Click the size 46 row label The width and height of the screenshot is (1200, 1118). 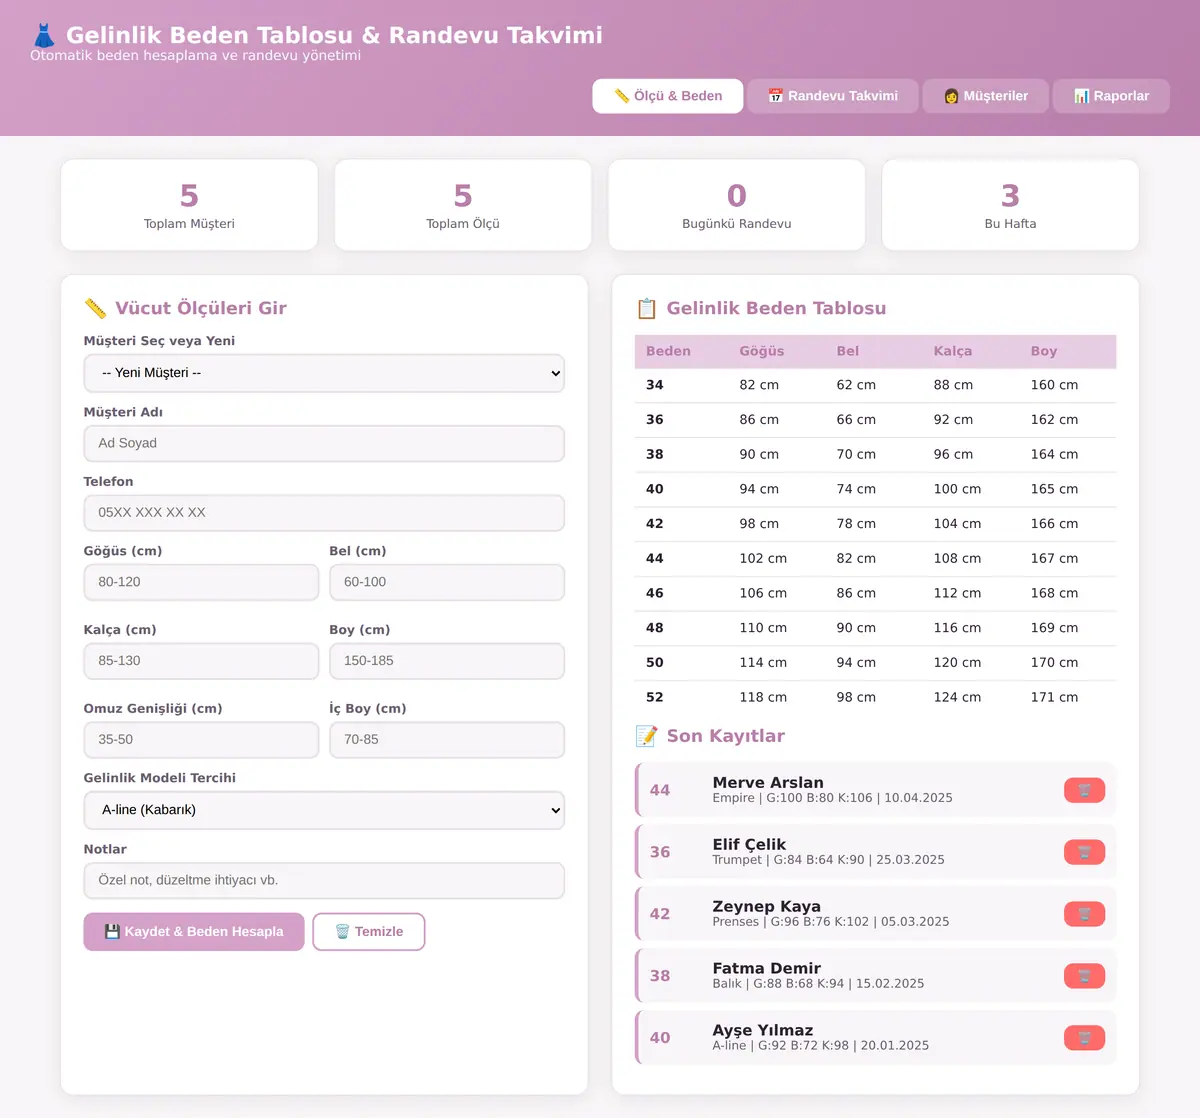pyautogui.click(x=655, y=593)
